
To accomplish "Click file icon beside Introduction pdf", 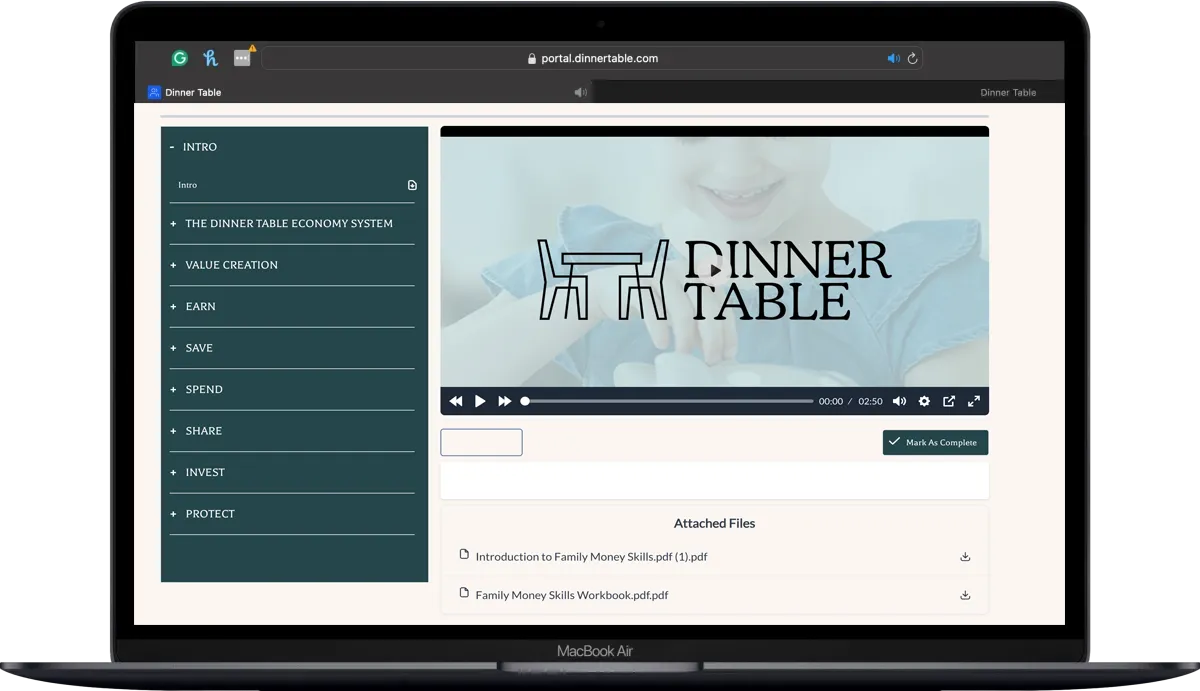I will [464, 555].
